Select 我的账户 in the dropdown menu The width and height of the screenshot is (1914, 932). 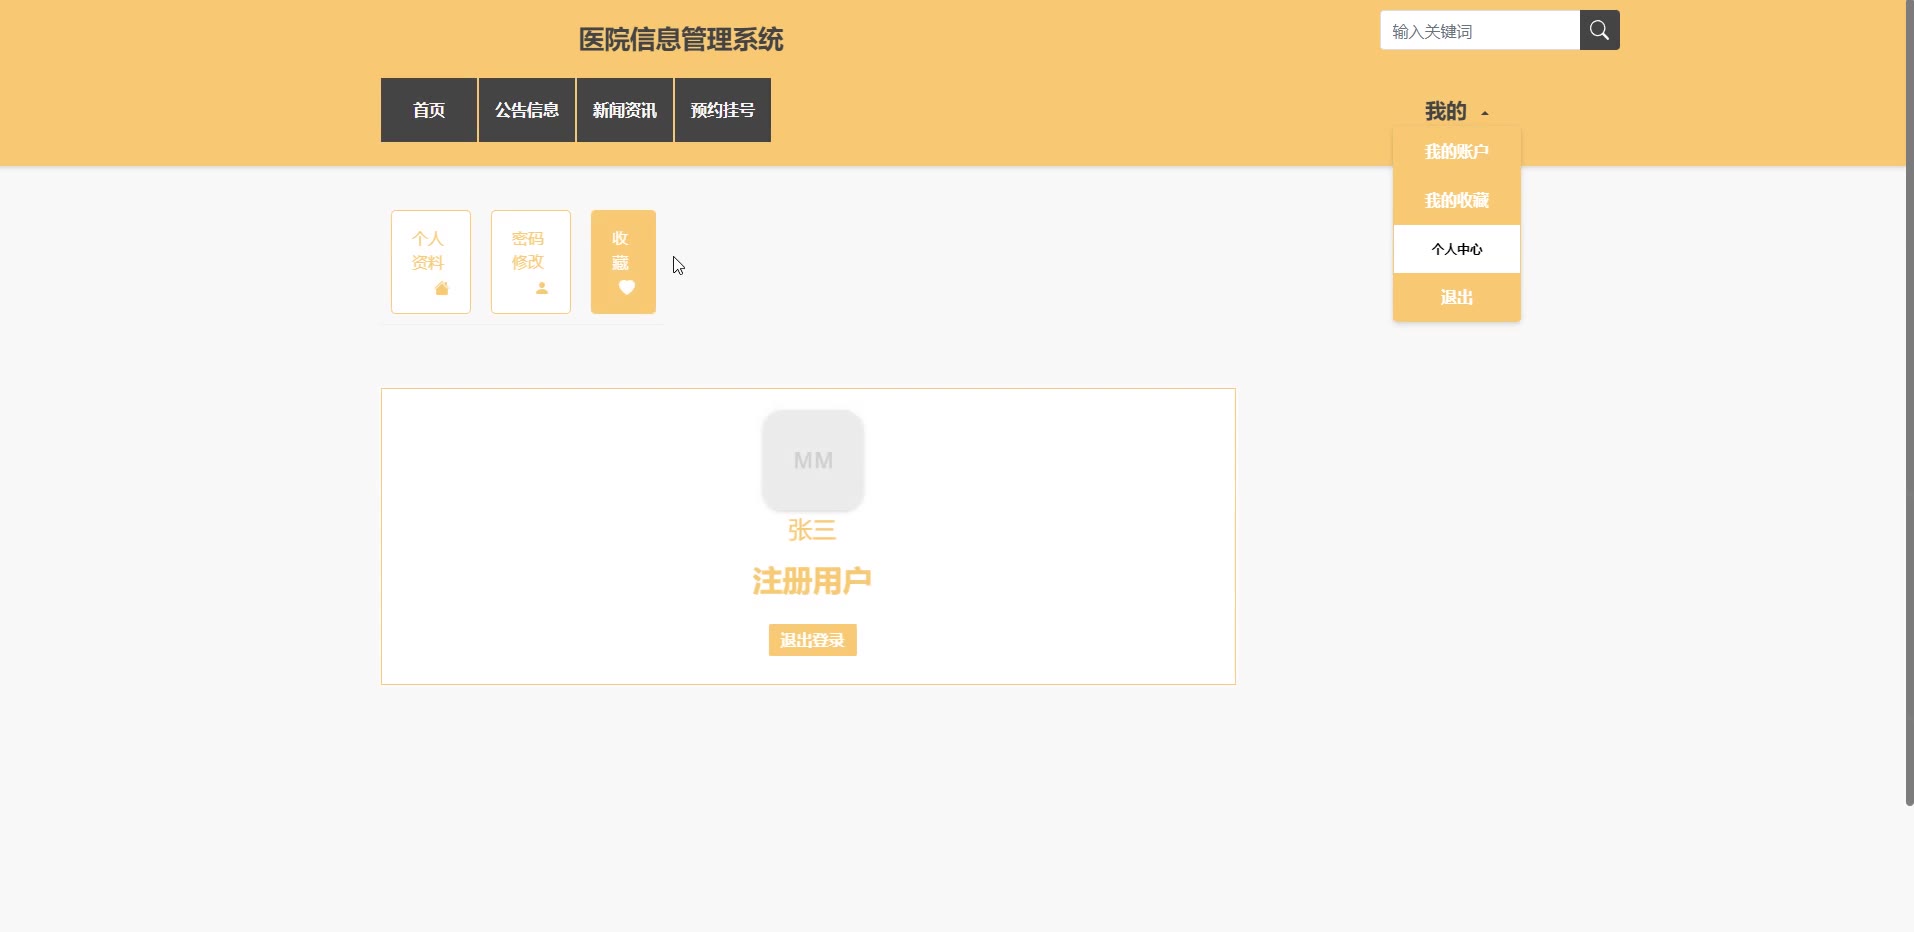(x=1457, y=152)
